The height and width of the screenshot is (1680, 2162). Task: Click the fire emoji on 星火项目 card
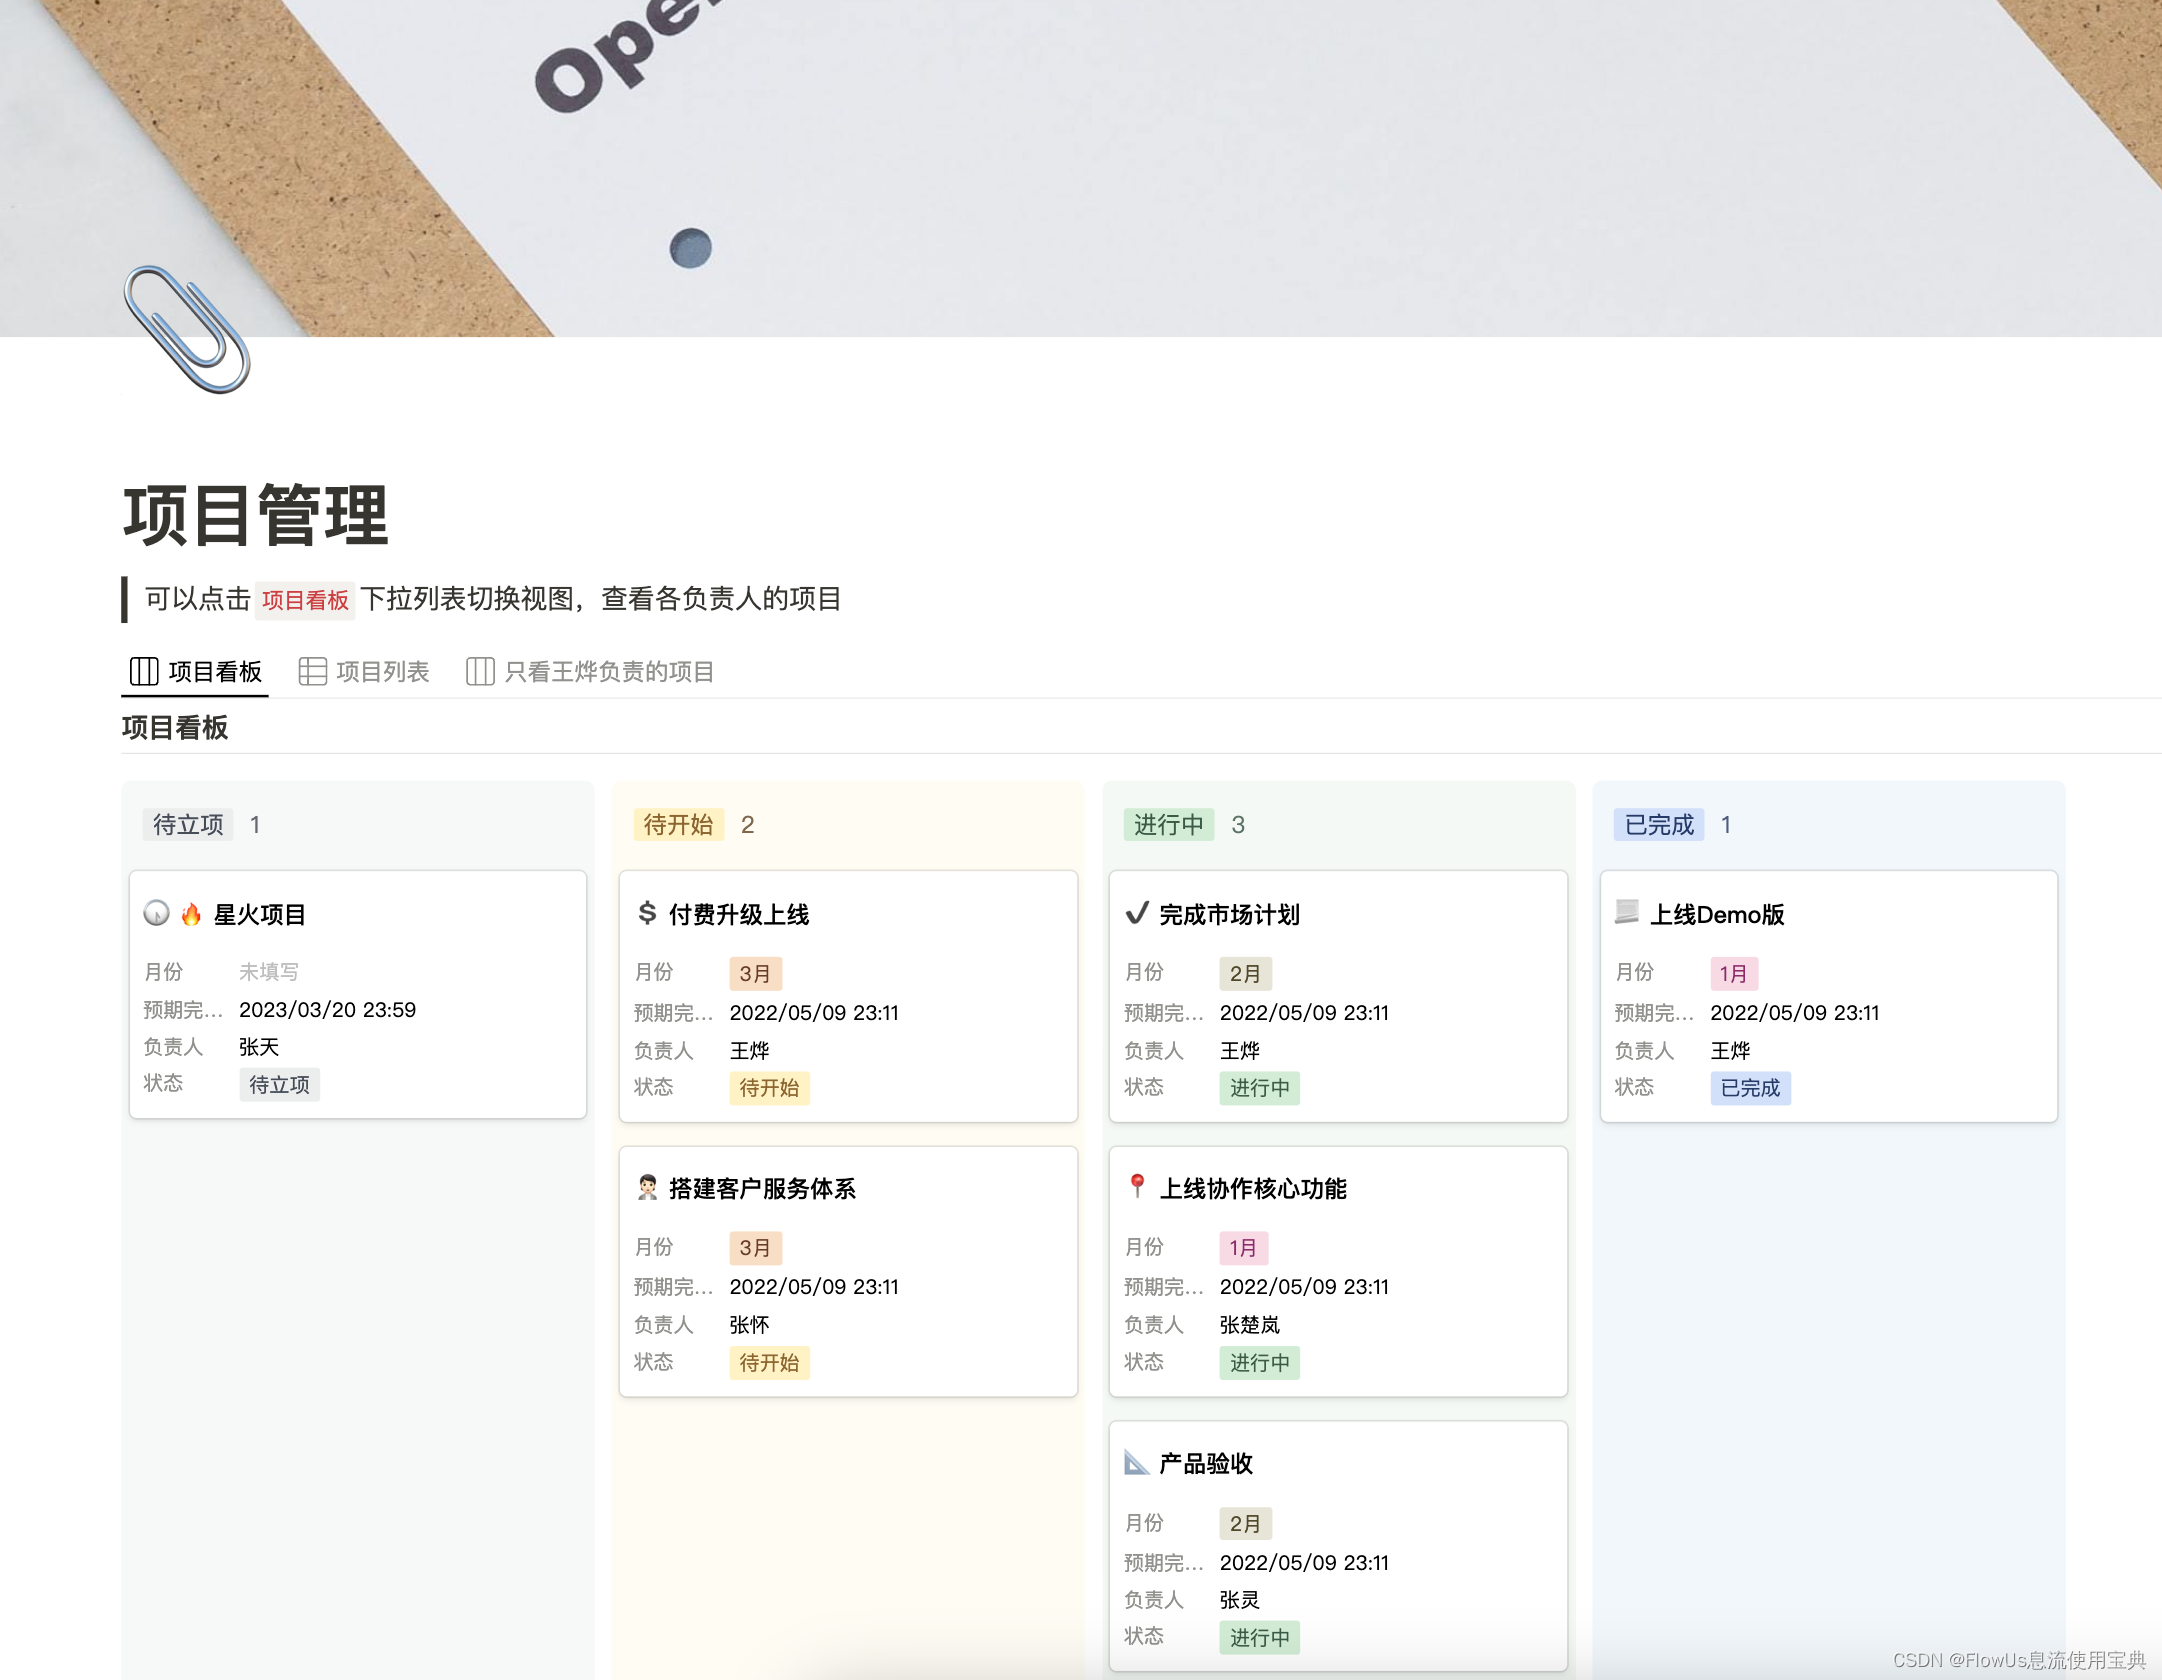[x=191, y=914]
